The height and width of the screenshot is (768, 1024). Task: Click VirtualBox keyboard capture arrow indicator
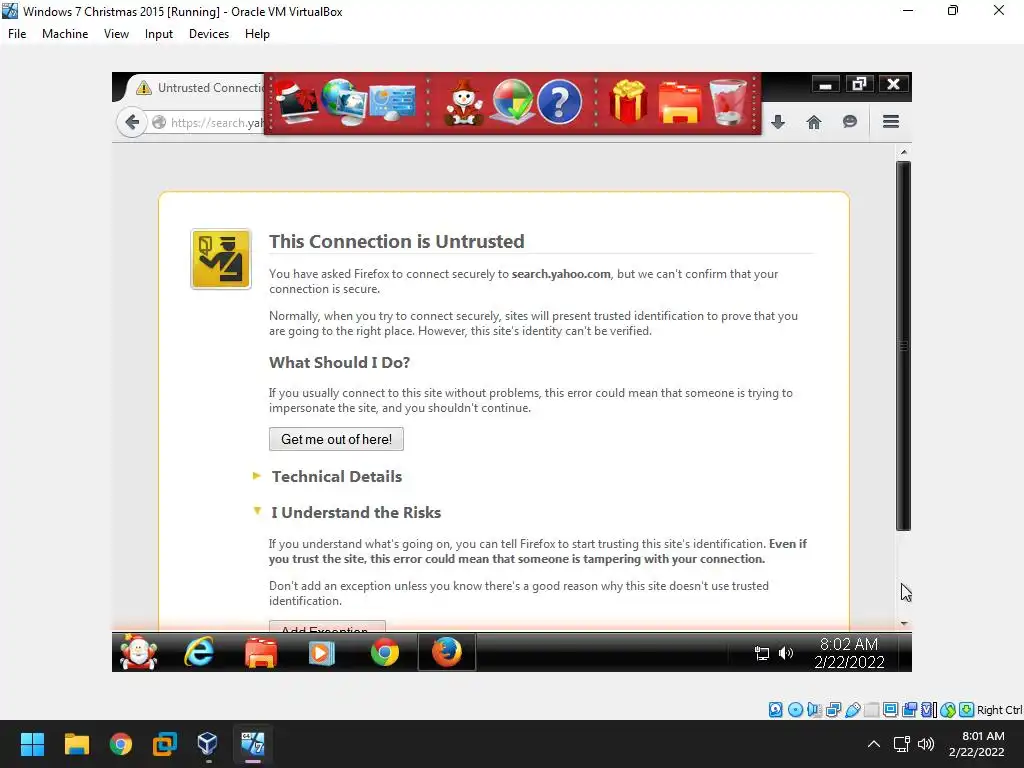[x=967, y=710]
